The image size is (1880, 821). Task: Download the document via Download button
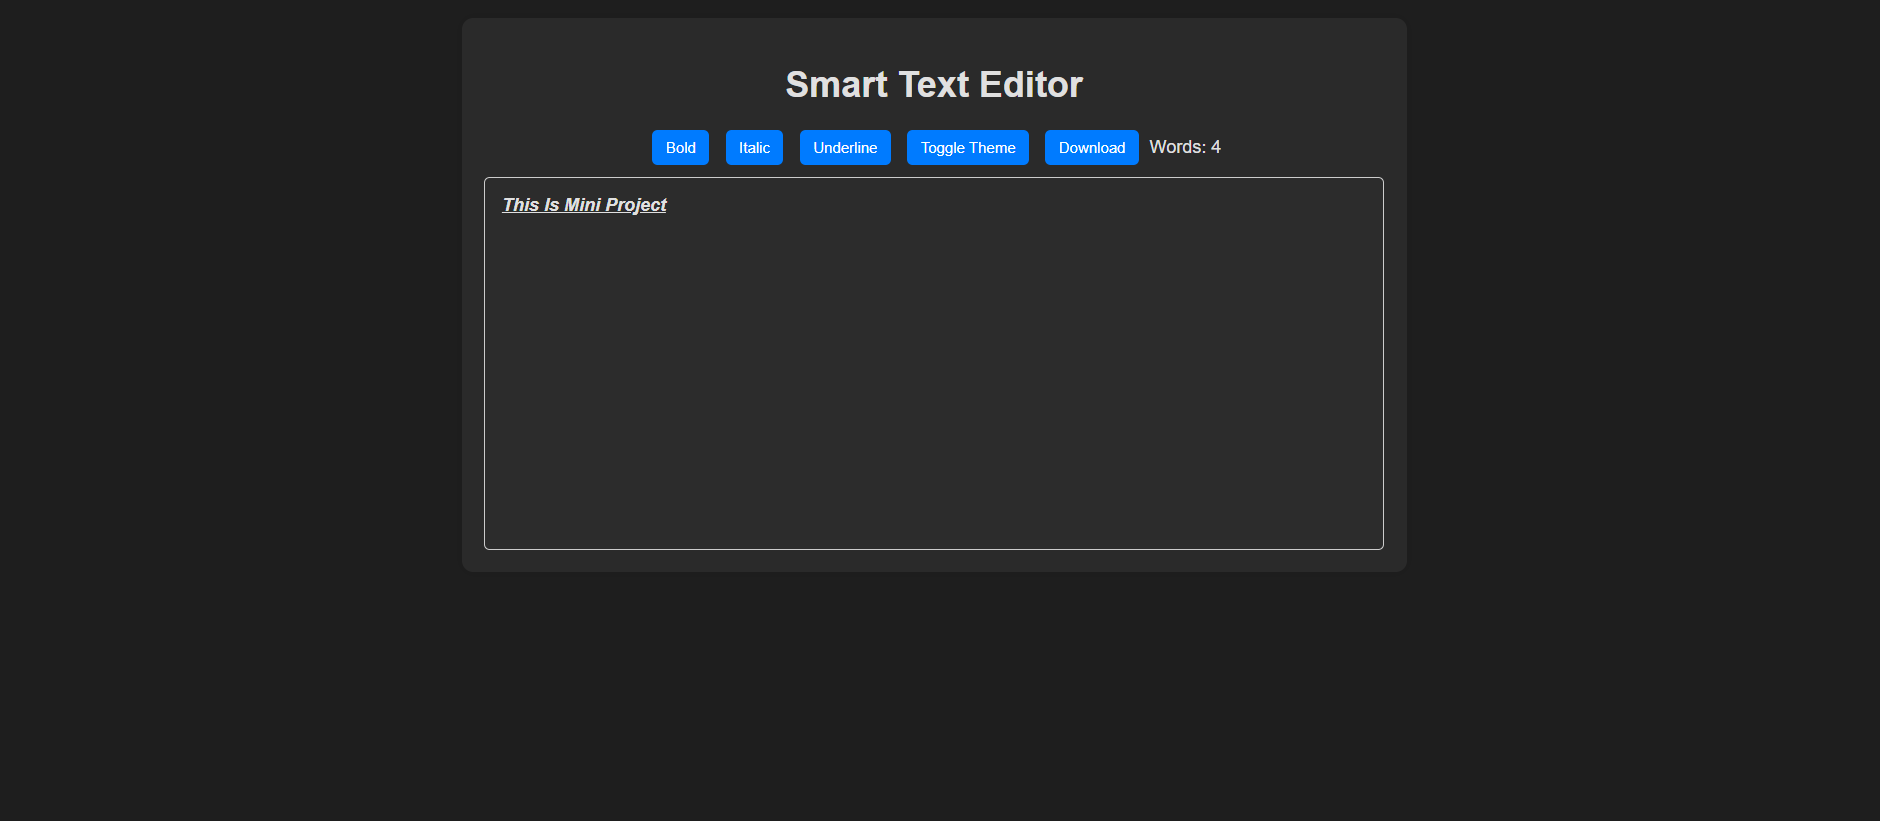pos(1092,147)
